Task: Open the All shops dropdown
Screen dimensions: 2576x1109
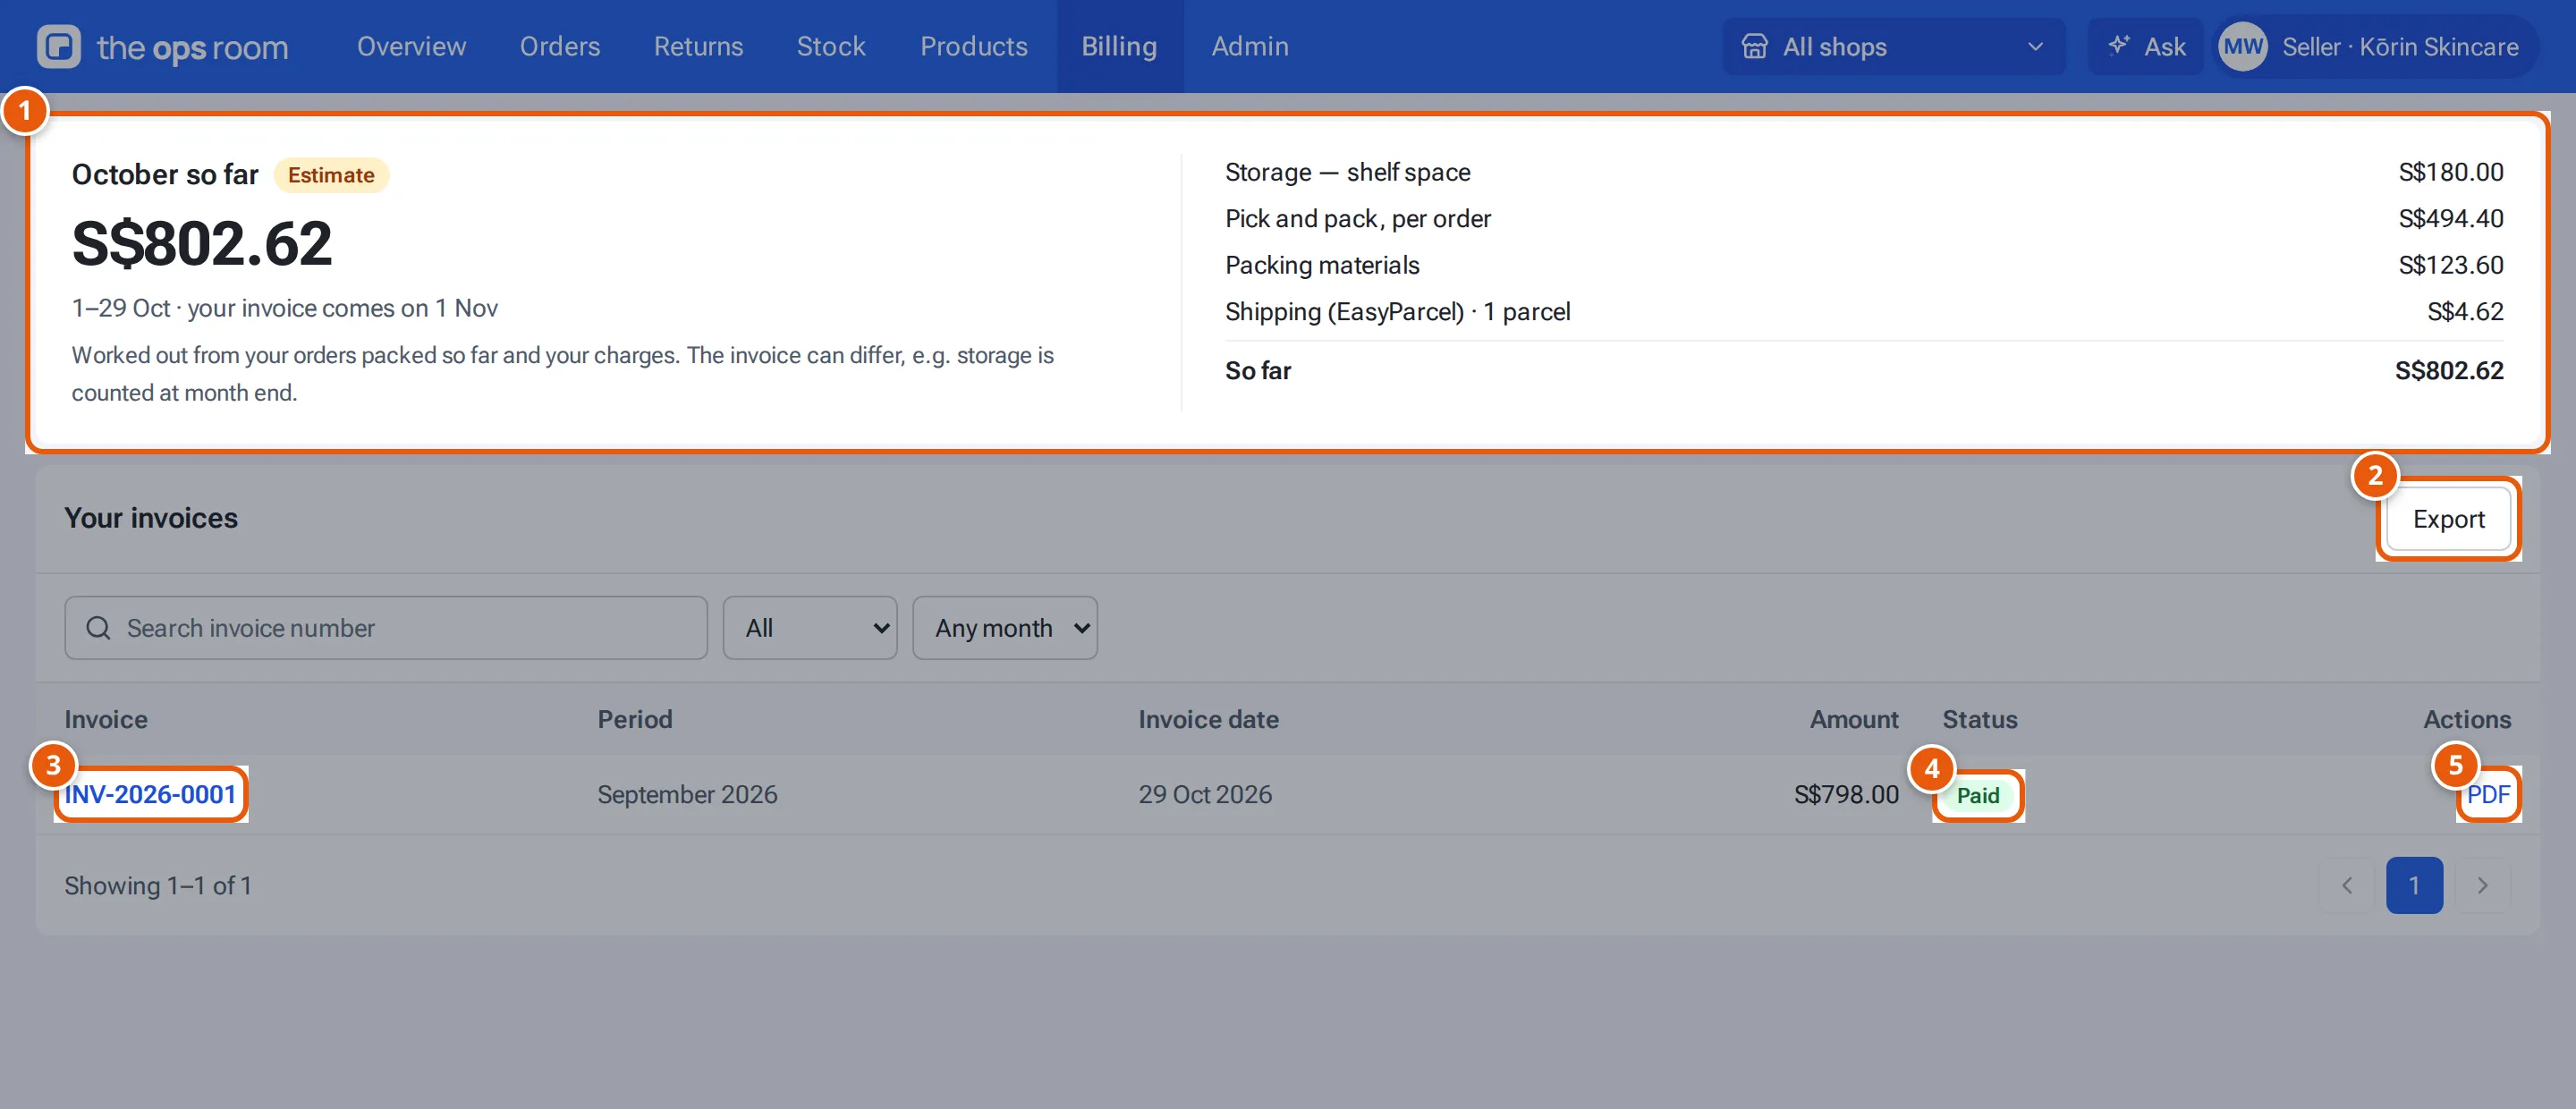Action: 1893,46
